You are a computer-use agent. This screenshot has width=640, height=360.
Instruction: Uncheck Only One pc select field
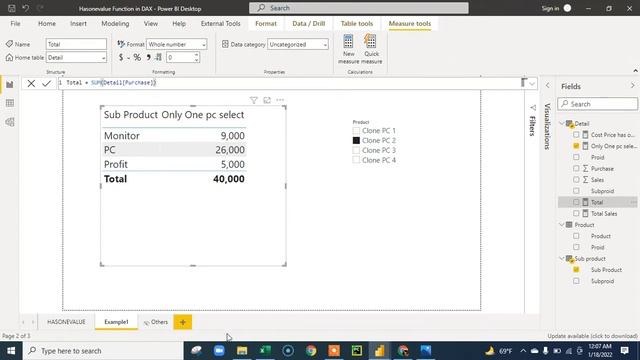(576, 146)
